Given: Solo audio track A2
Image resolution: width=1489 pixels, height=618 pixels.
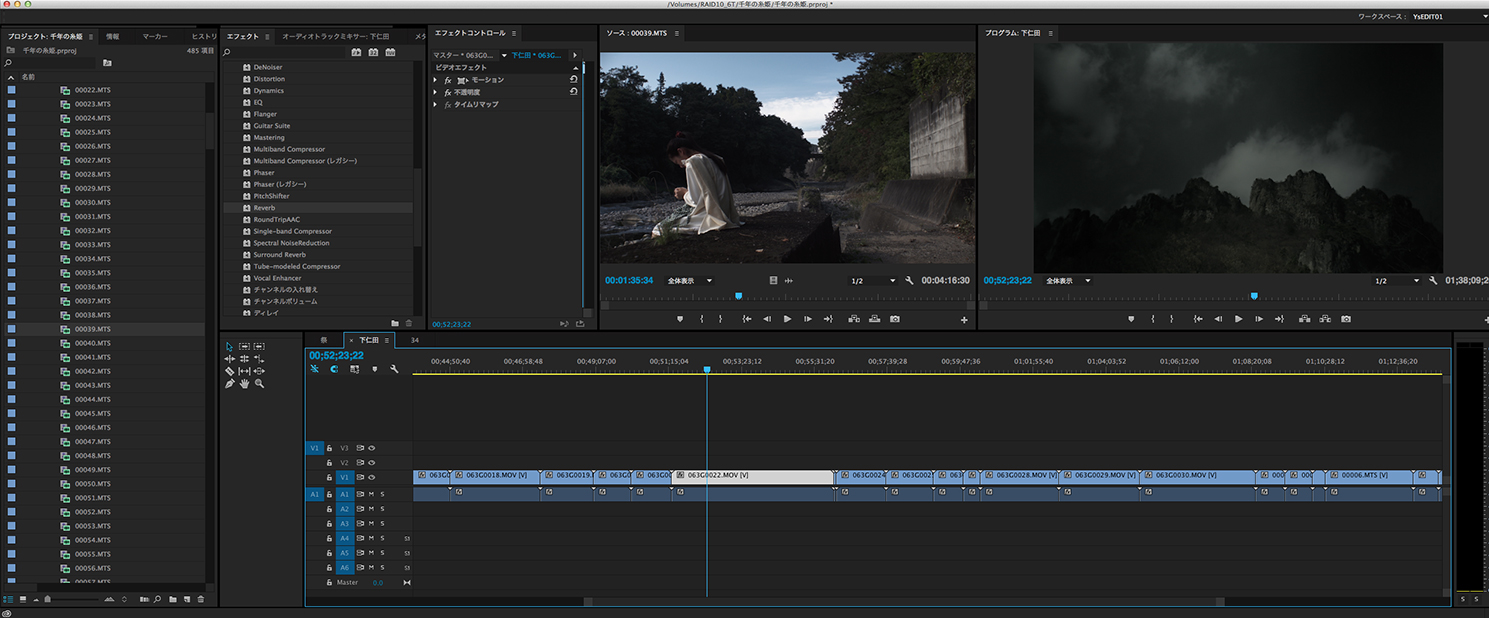Looking at the screenshot, I should point(382,509).
